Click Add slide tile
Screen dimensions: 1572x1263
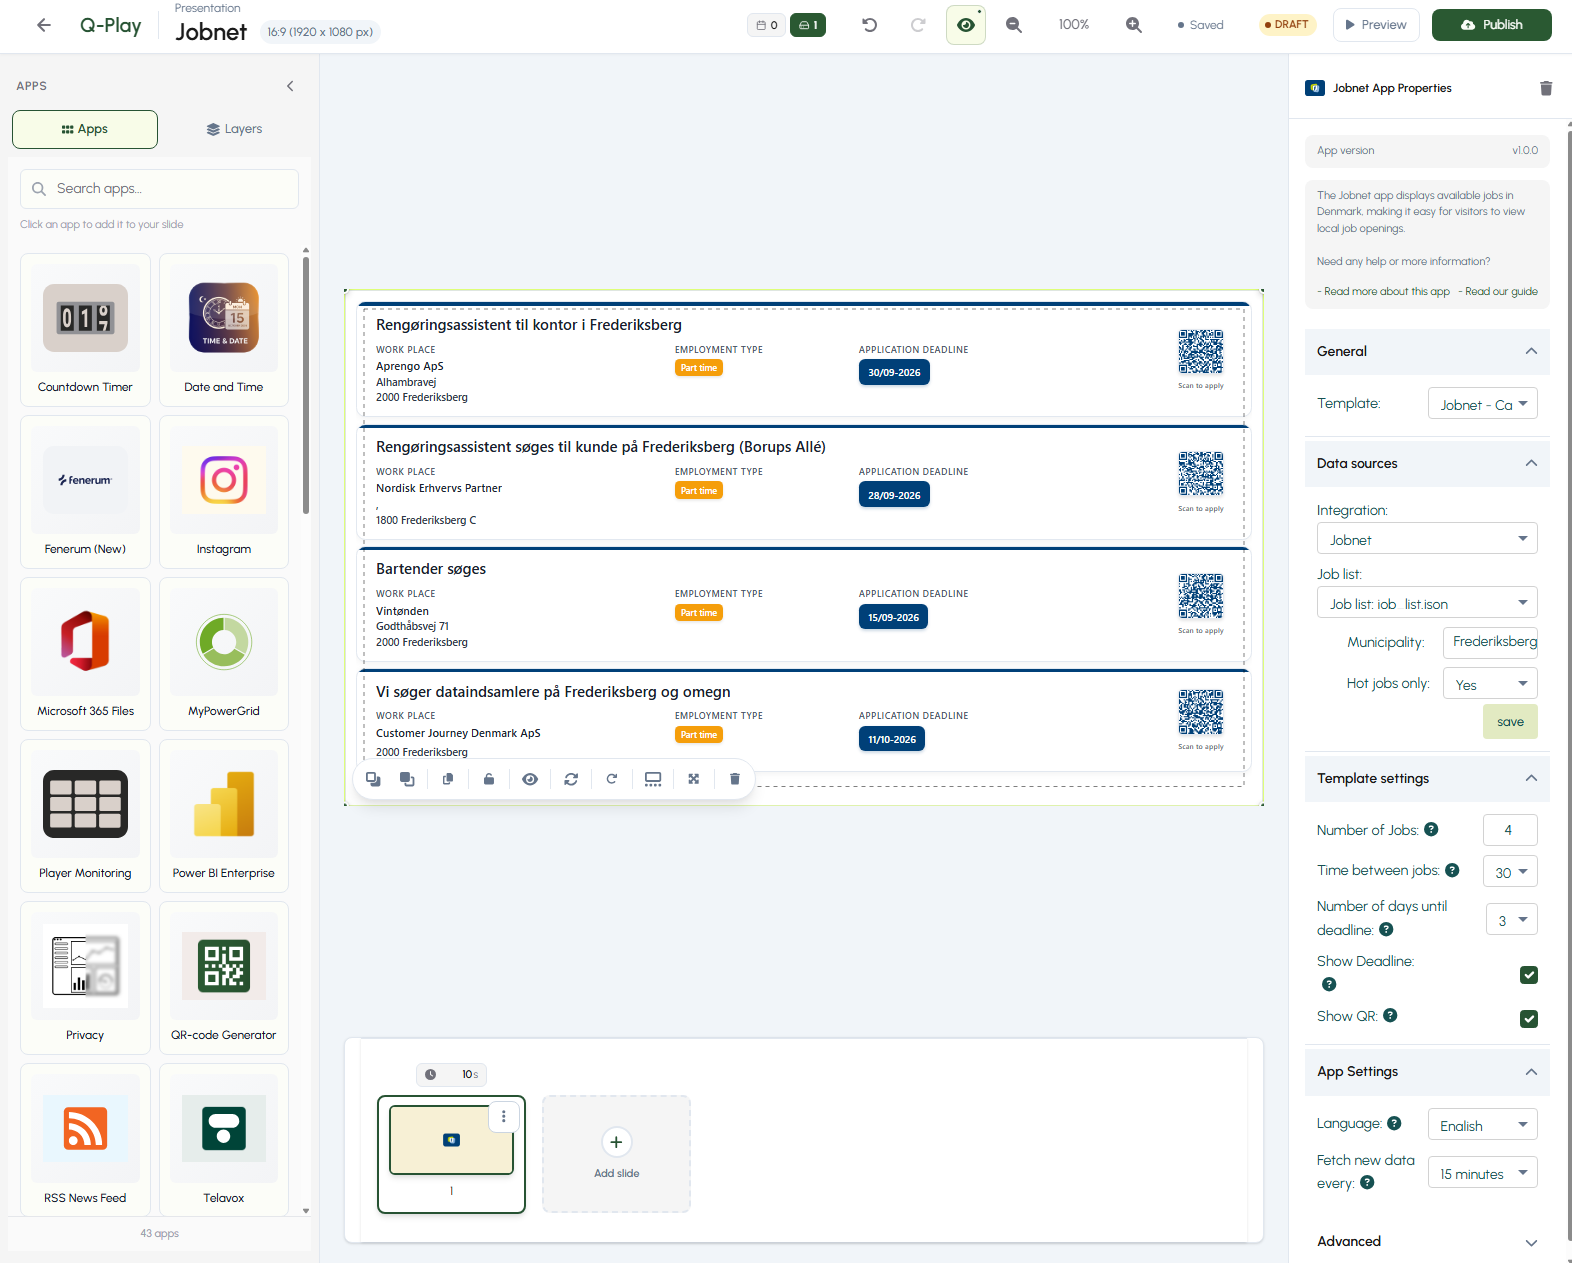click(616, 1154)
